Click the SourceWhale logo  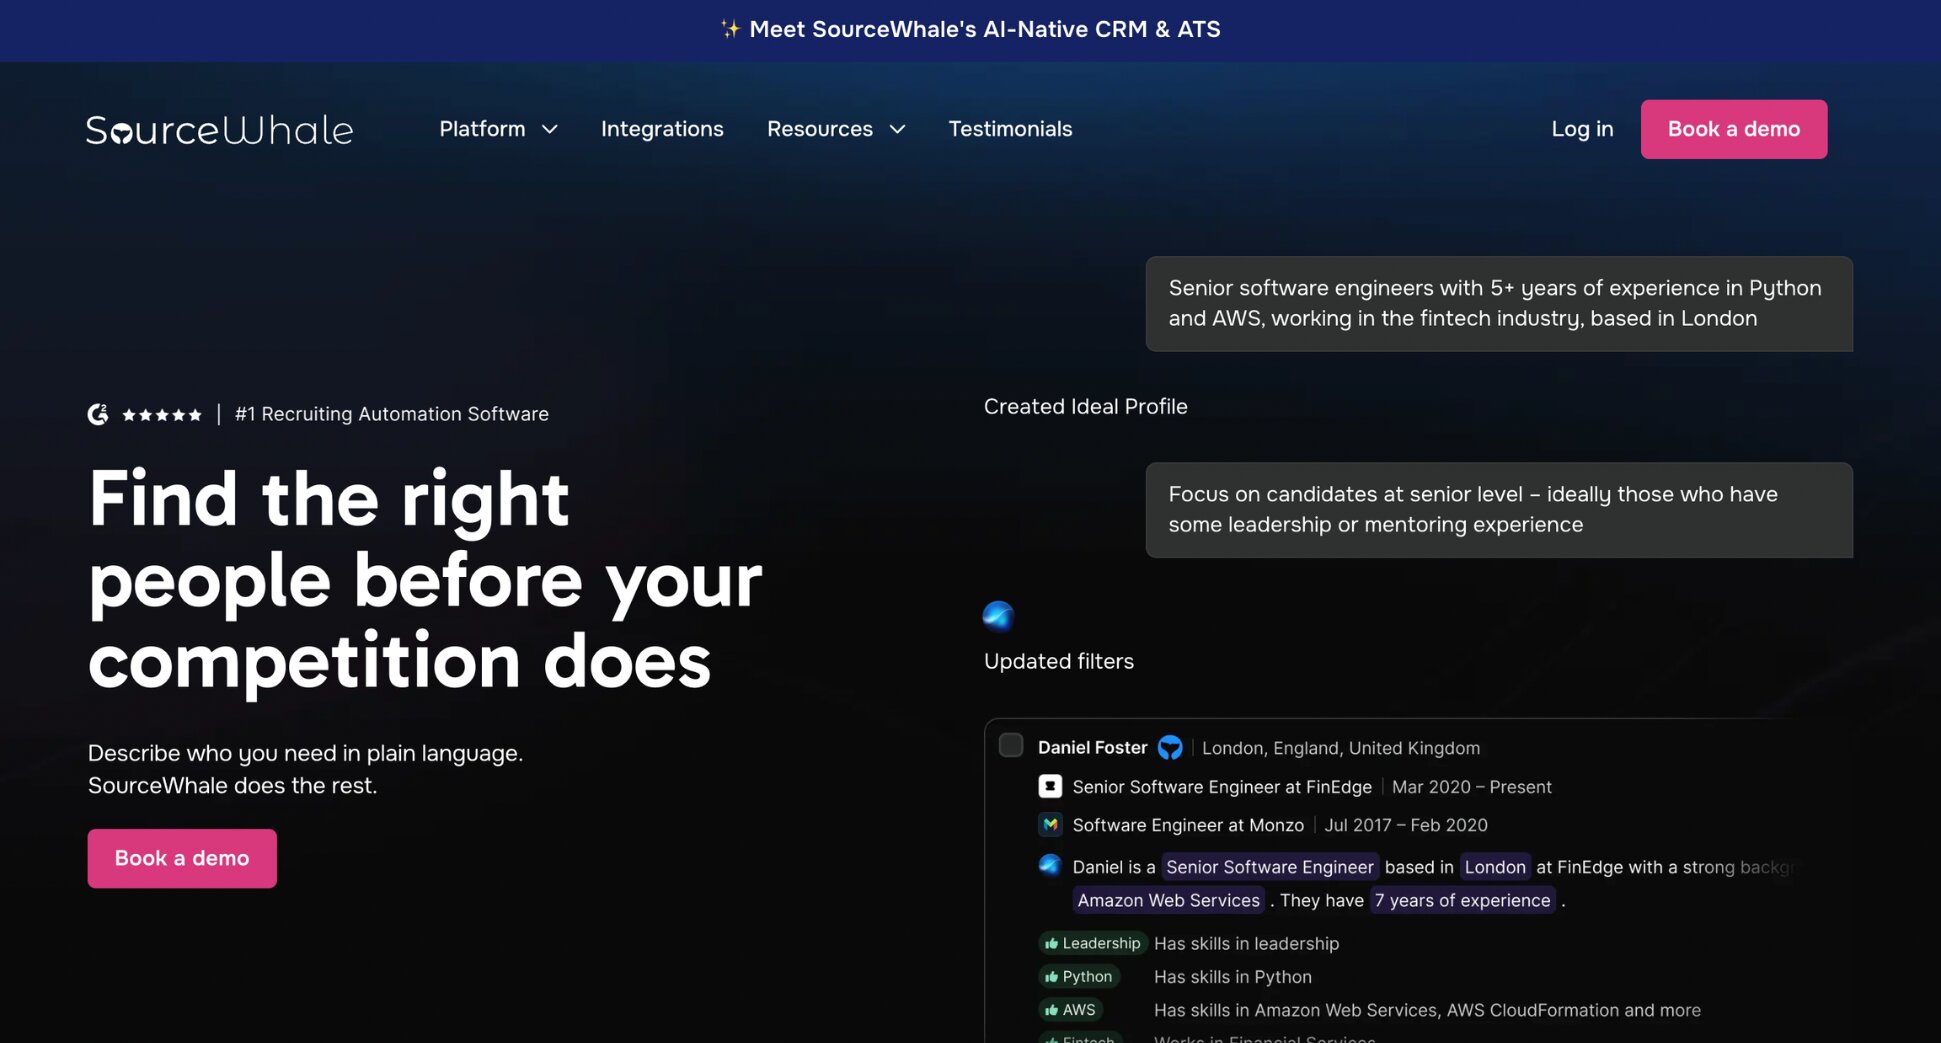[x=219, y=130]
